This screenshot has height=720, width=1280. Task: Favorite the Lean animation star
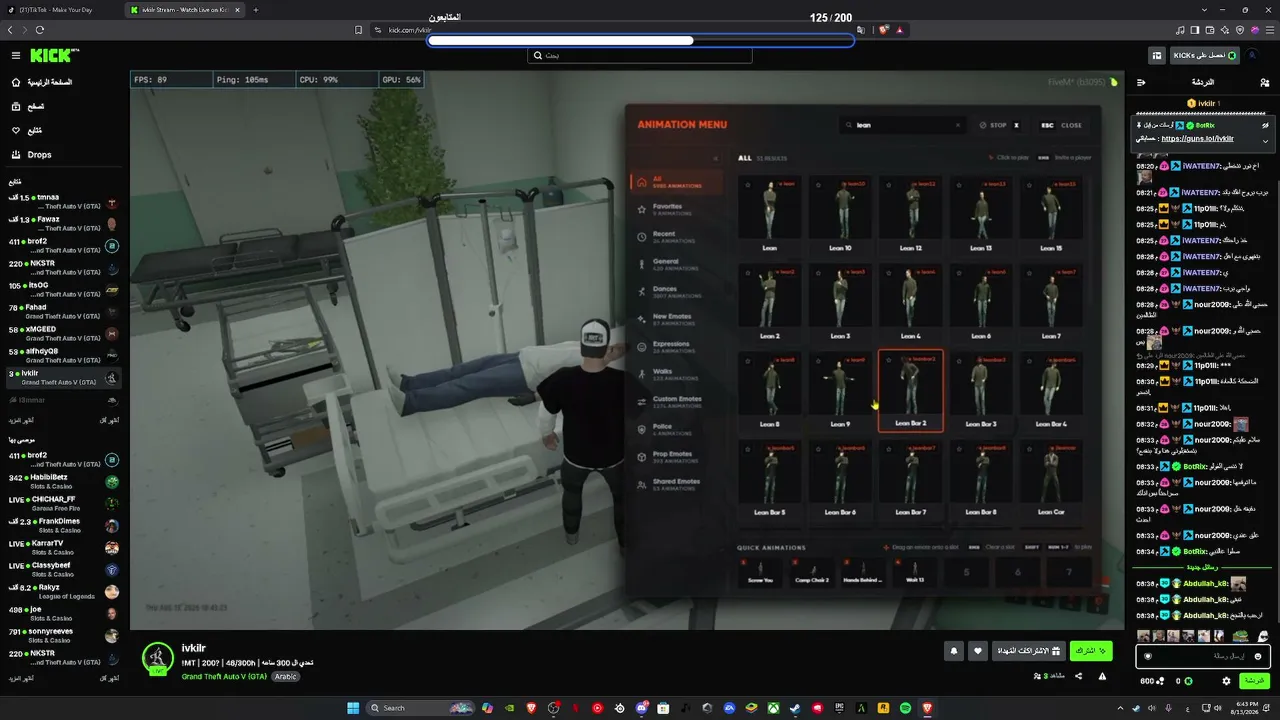(x=747, y=184)
